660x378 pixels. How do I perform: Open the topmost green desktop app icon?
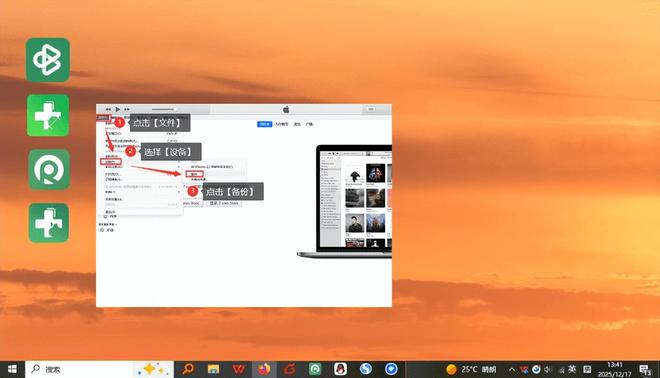click(48, 60)
